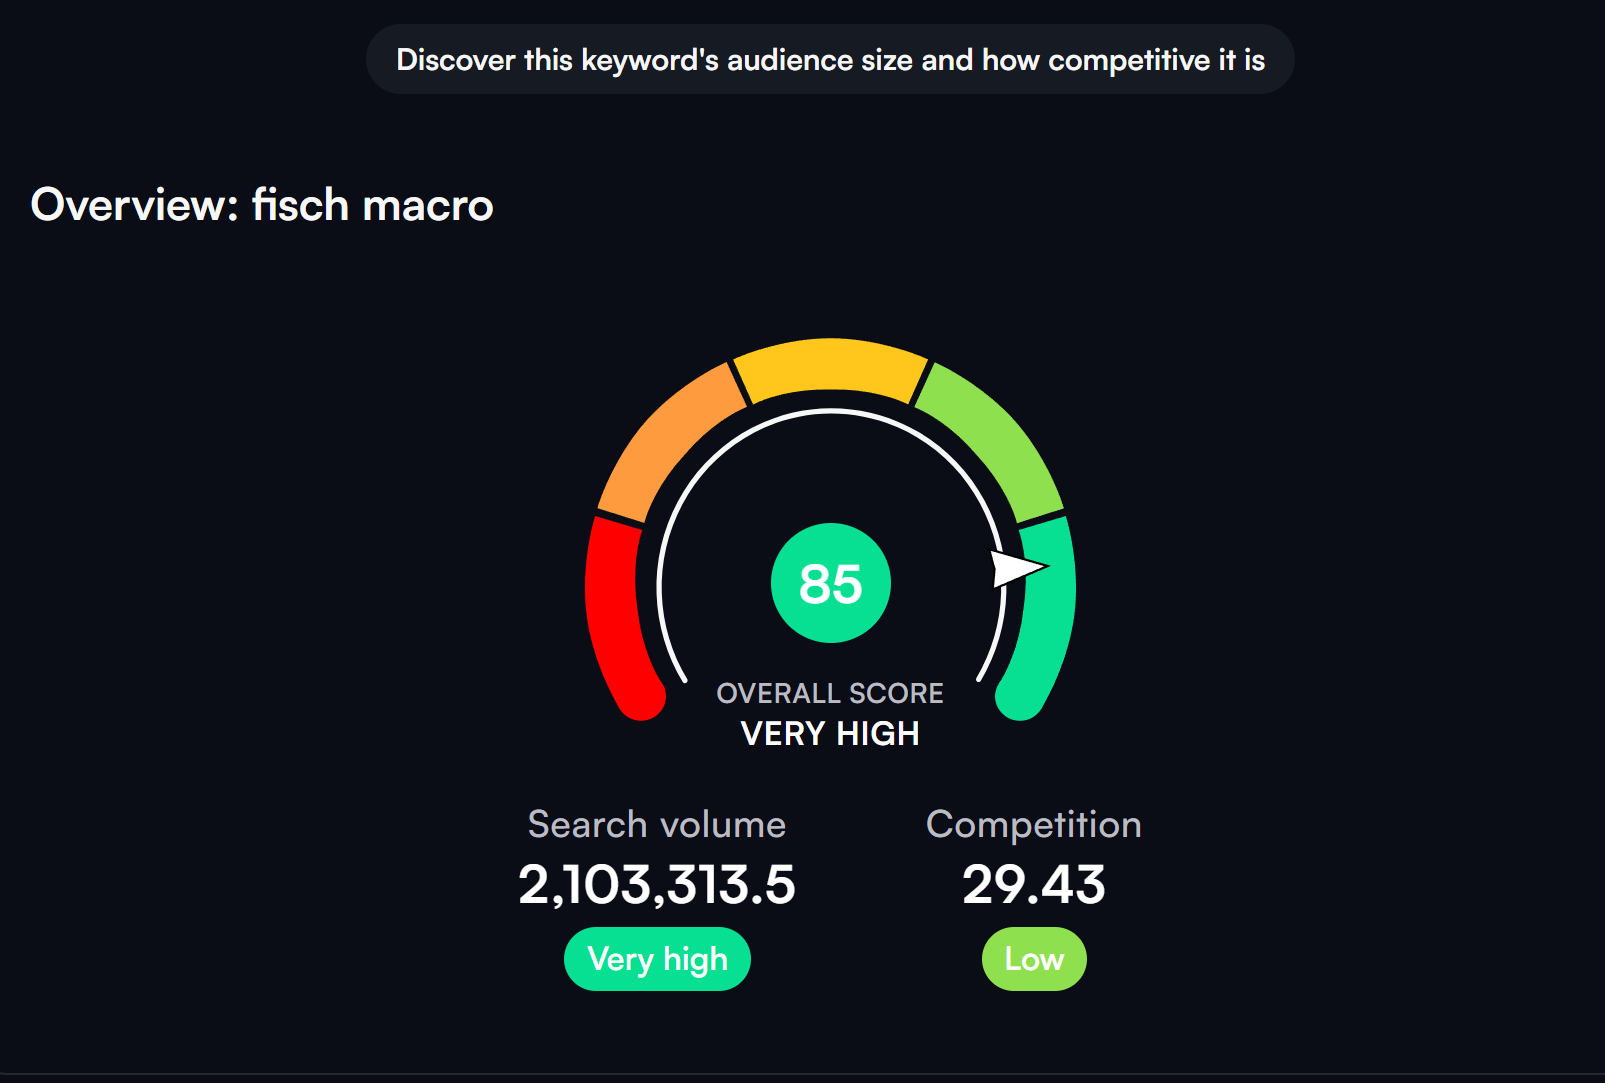The image size is (1605, 1083).
Task: Click the tooltip about keyword audience size
Action: pyautogui.click(x=830, y=60)
